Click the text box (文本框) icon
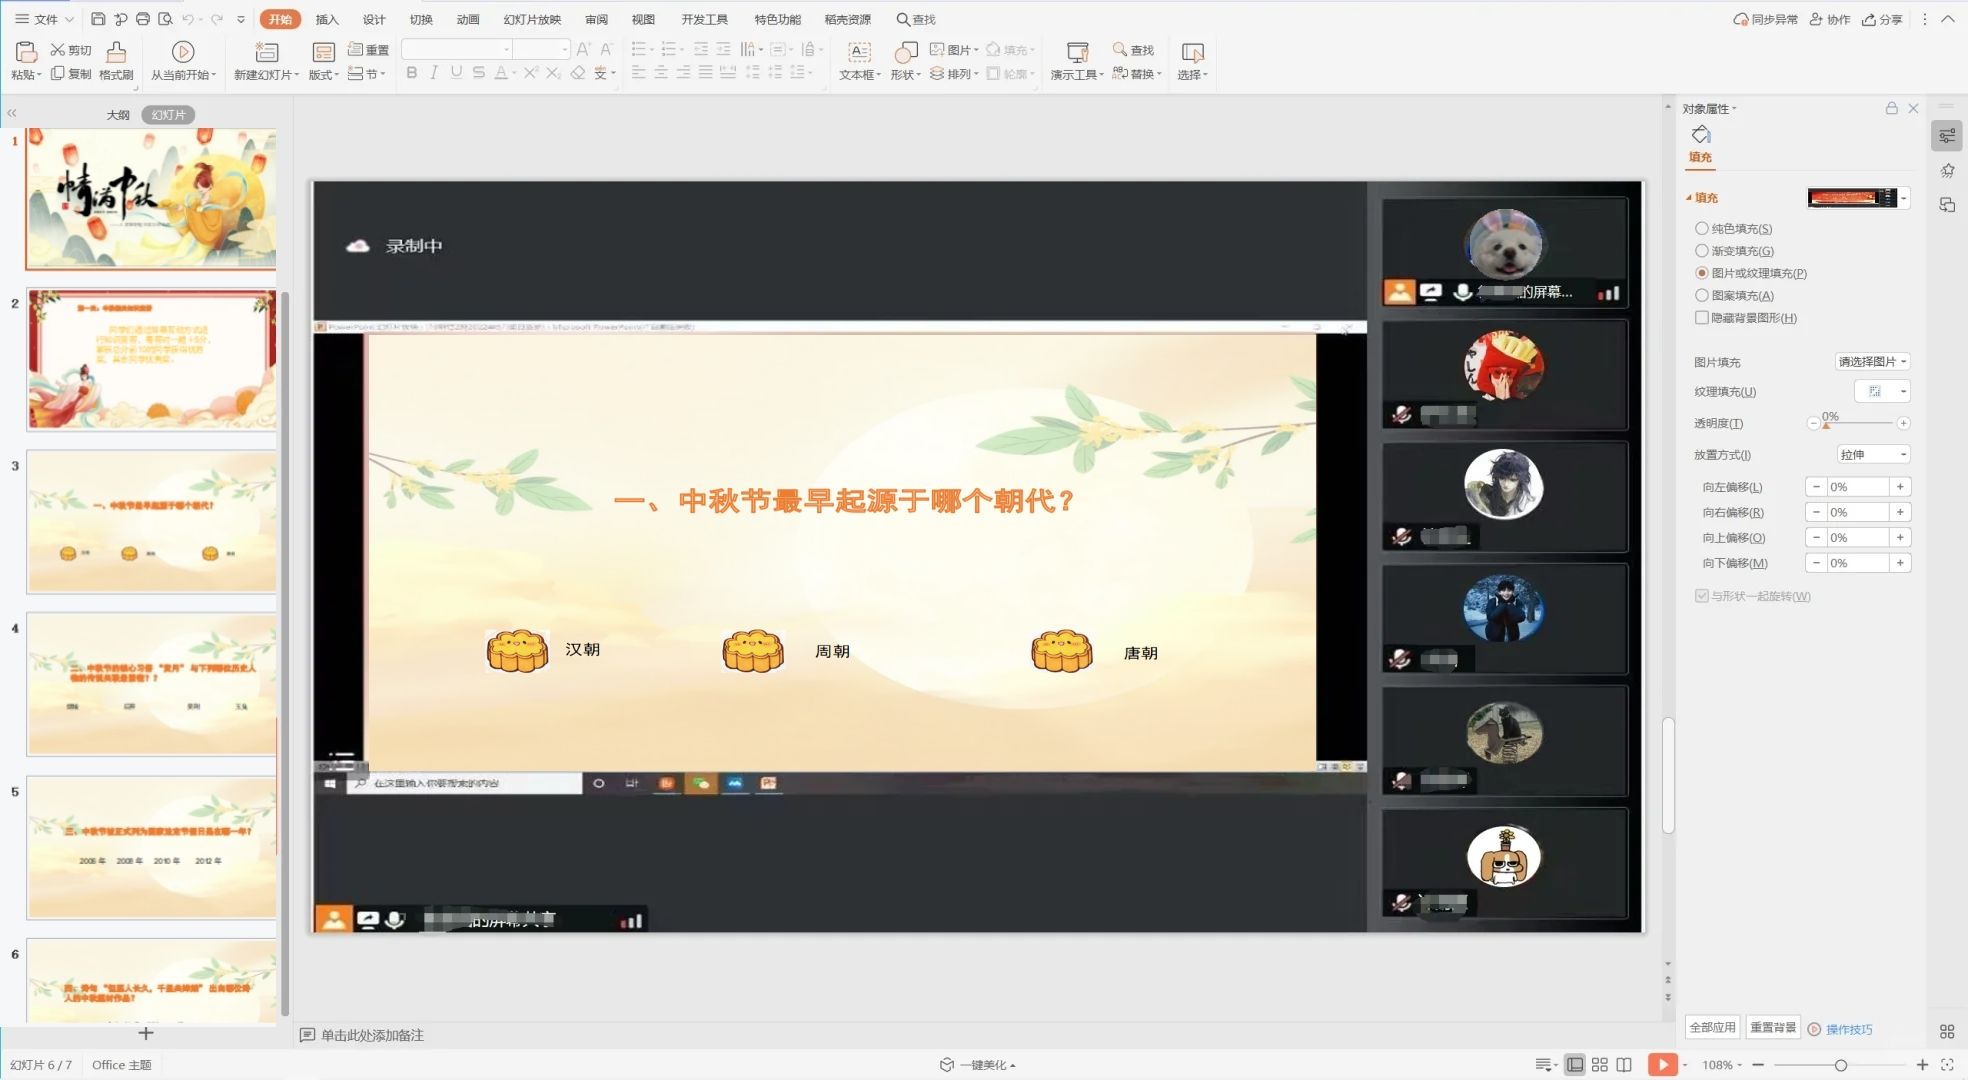The height and width of the screenshot is (1080, 1968). [858, 52]
